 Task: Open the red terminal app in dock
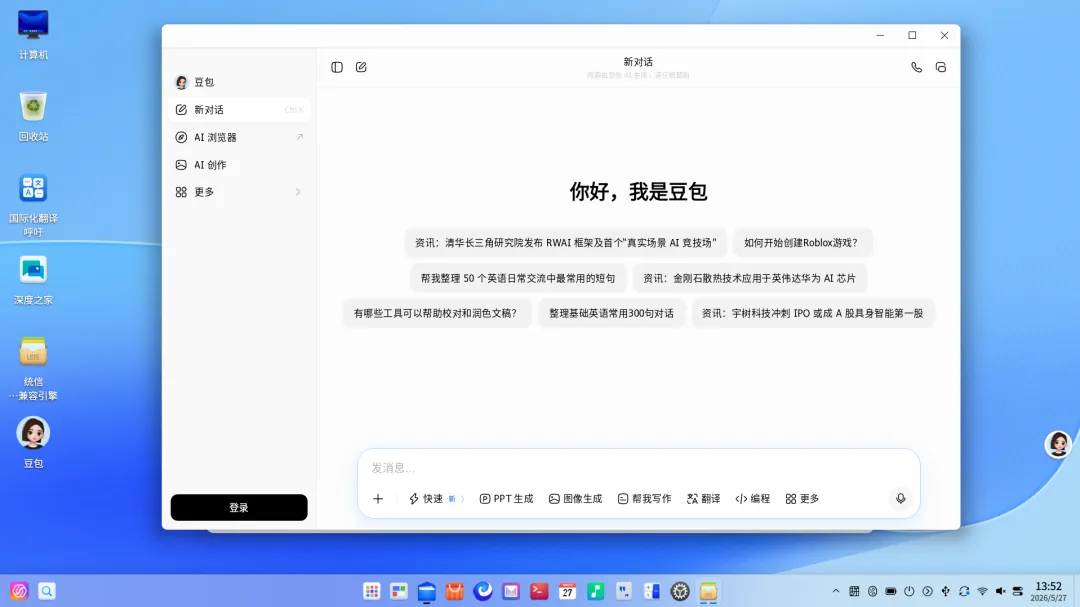(x=539, y=591)
